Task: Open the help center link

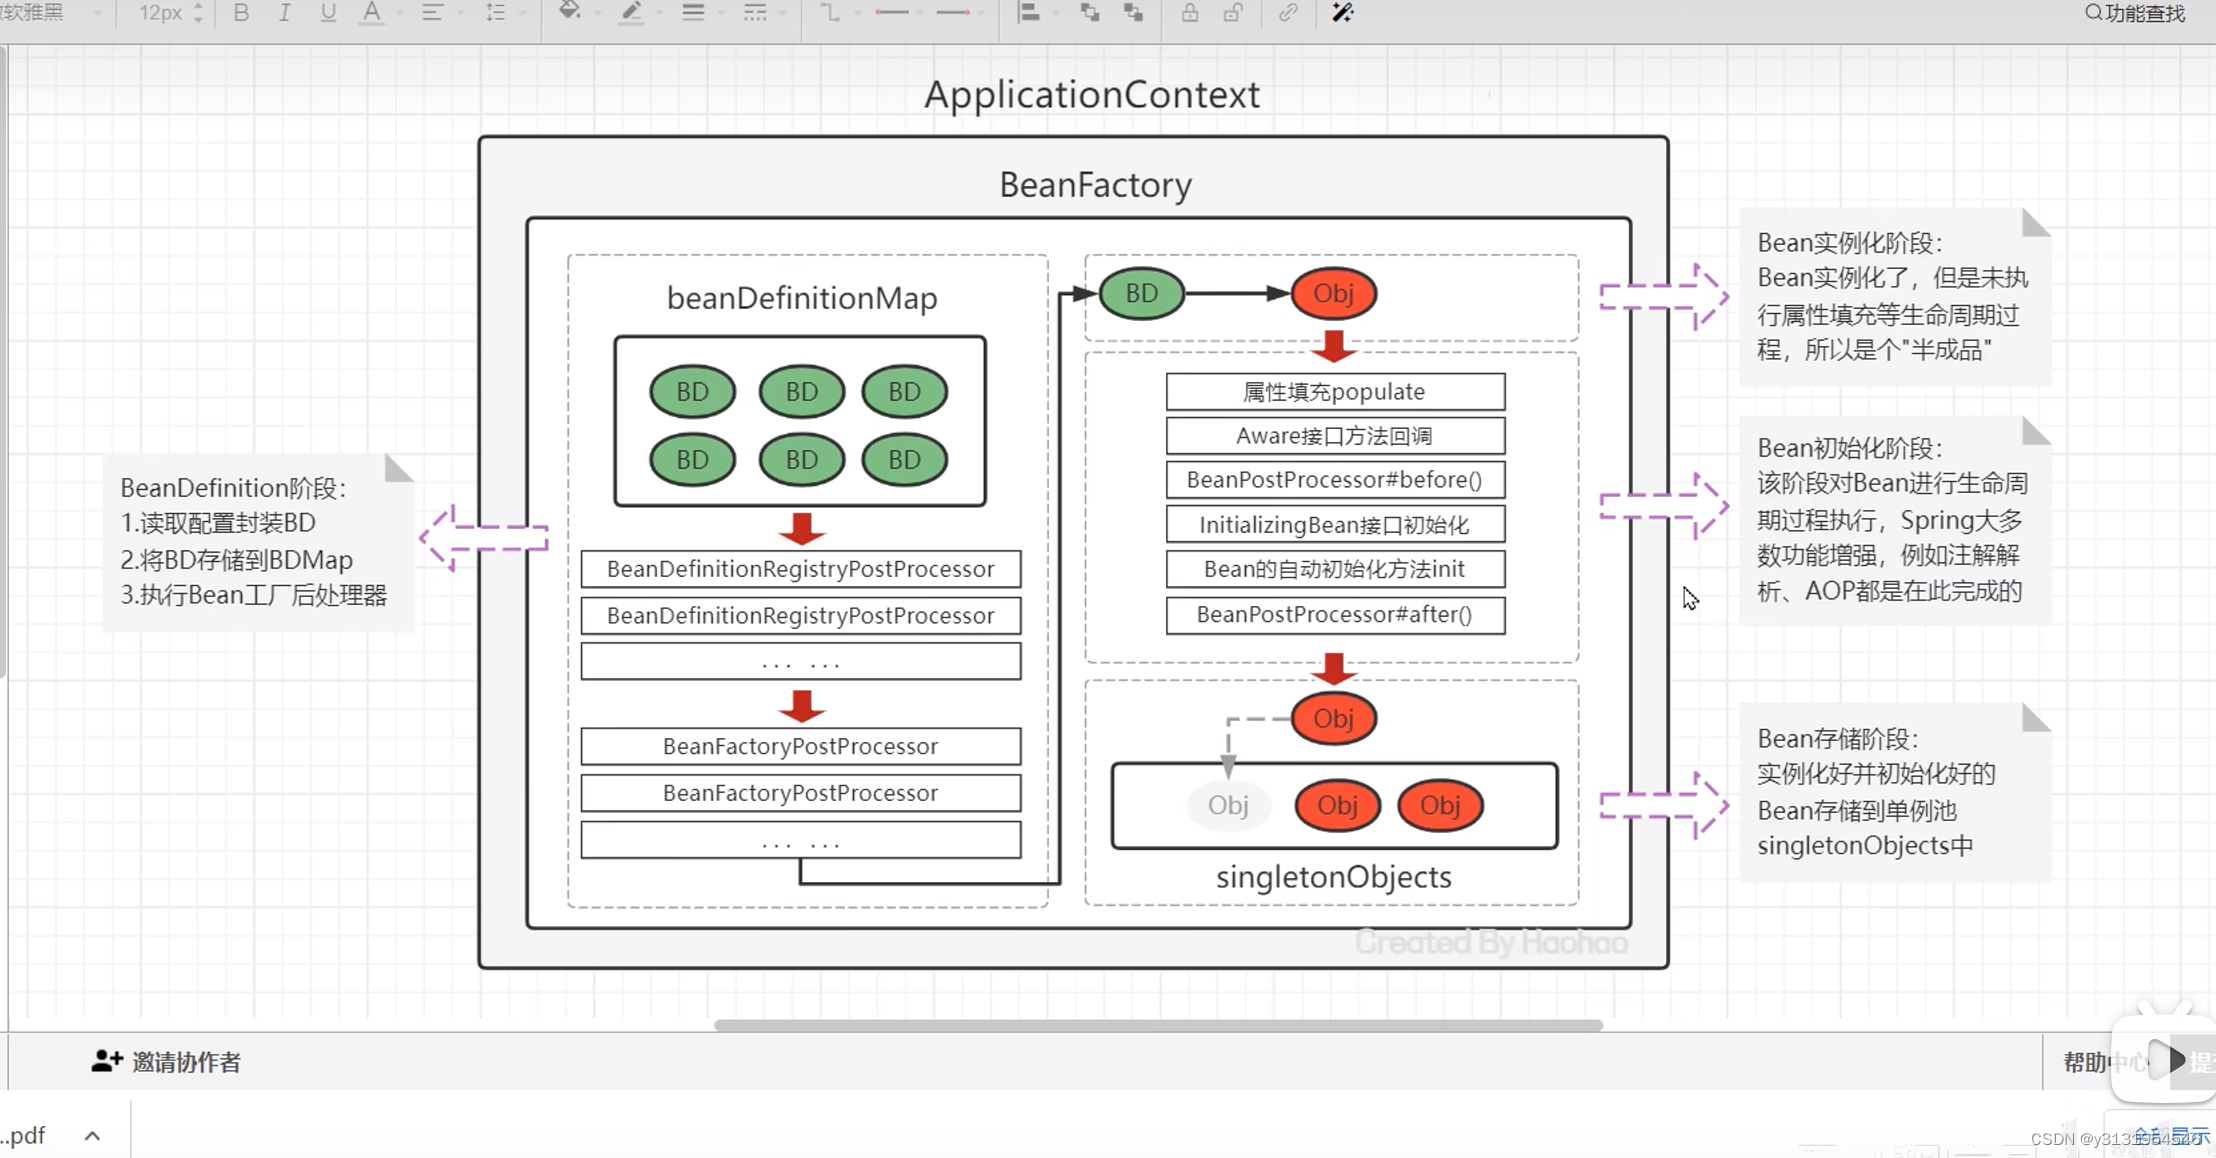Action: [2105, 1061]
